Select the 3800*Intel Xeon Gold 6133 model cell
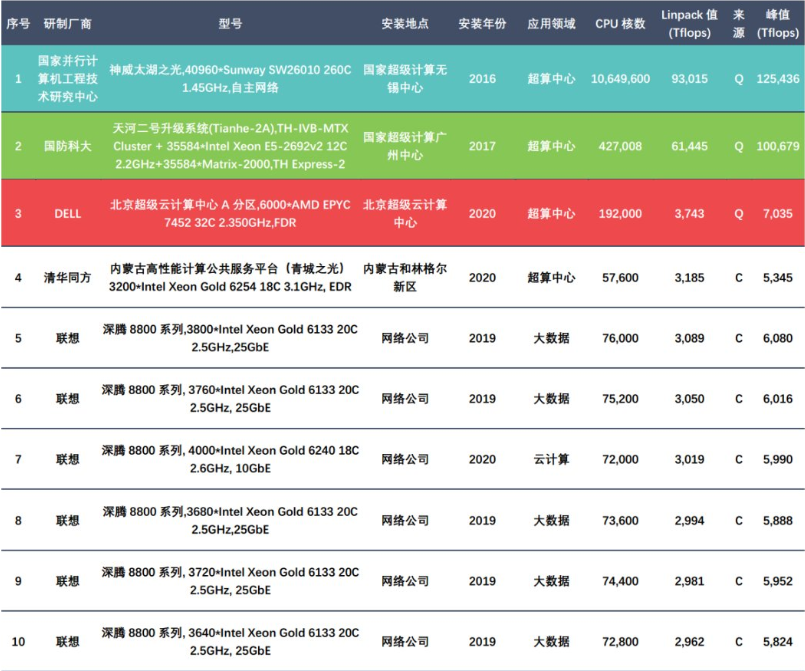This screenshot has height=671, width=805. click(230, 338)
